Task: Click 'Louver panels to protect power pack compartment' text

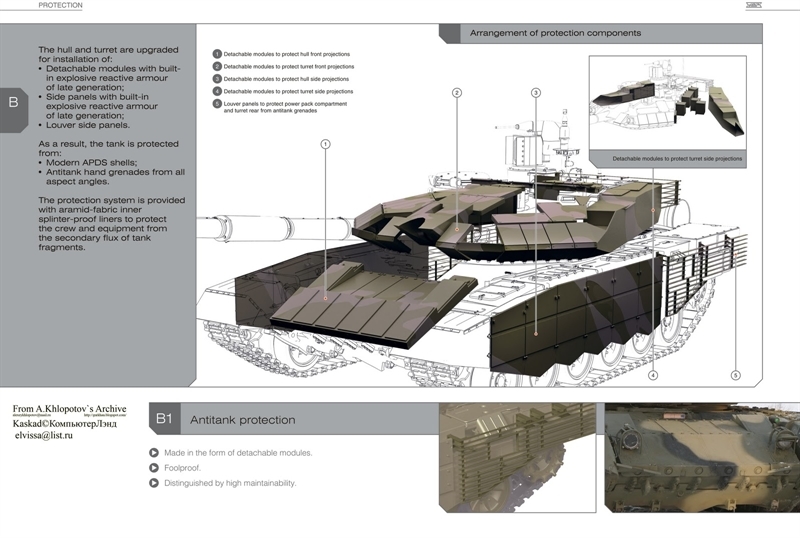Action: click(x=285, y=104)
